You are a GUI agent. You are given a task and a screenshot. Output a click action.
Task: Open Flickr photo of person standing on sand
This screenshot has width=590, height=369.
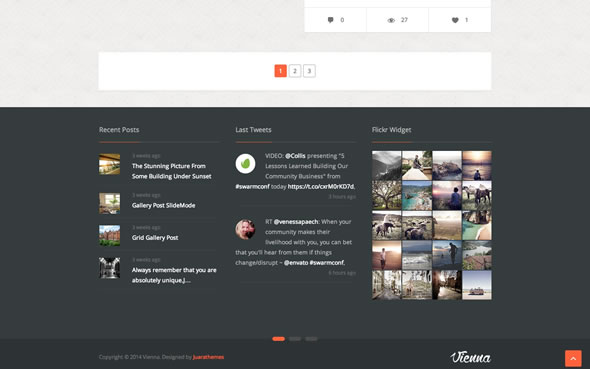point(386,255)
